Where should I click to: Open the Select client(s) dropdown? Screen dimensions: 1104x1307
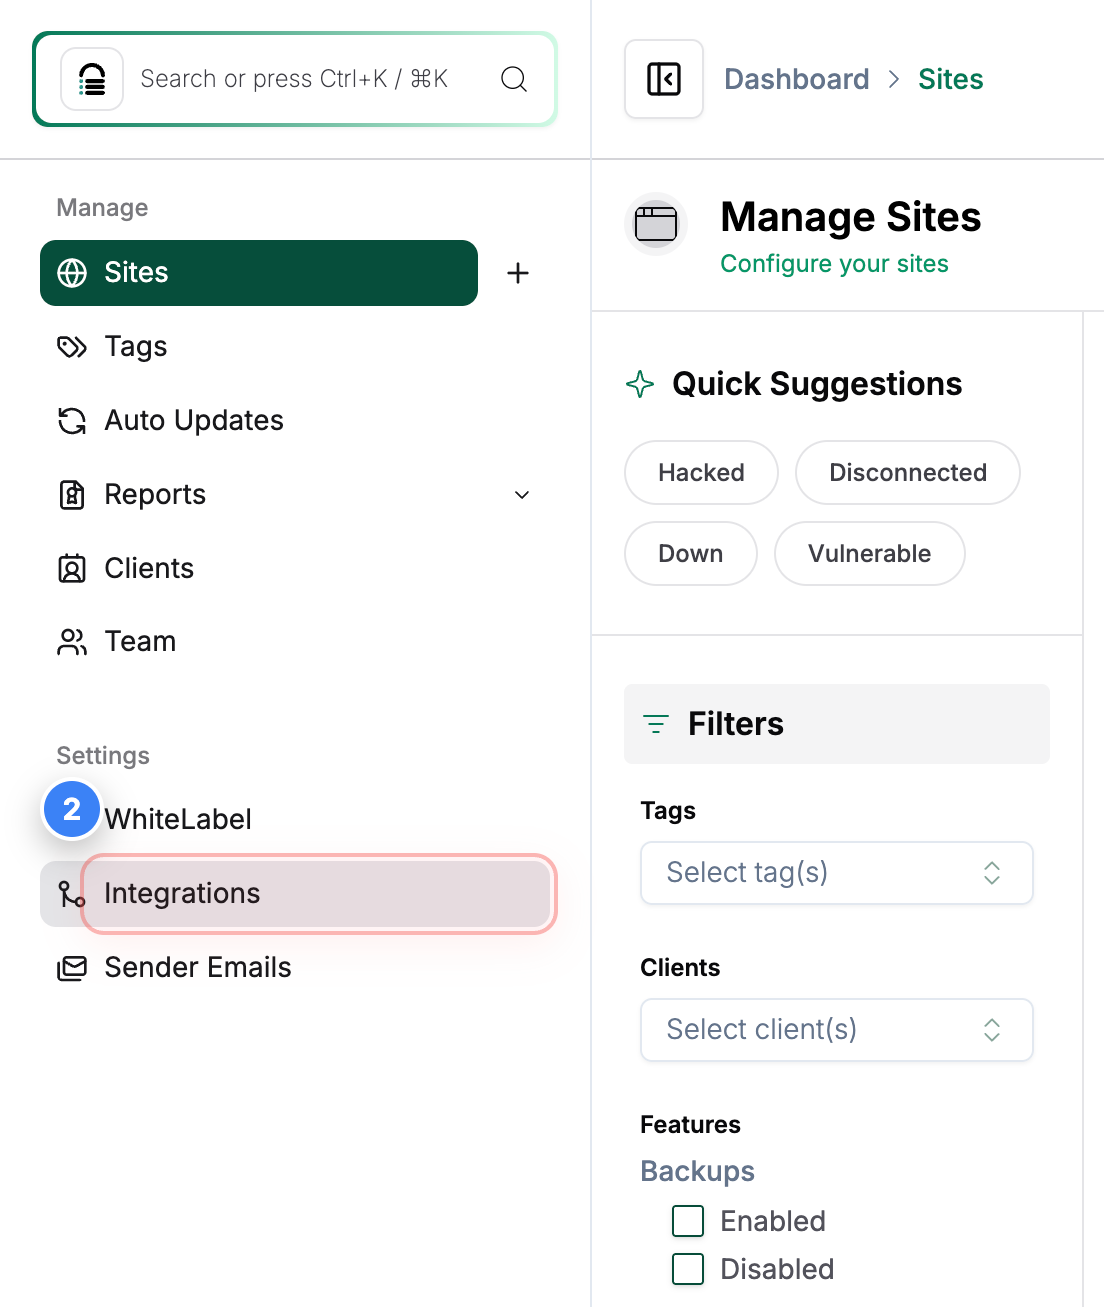point(836,1030)
